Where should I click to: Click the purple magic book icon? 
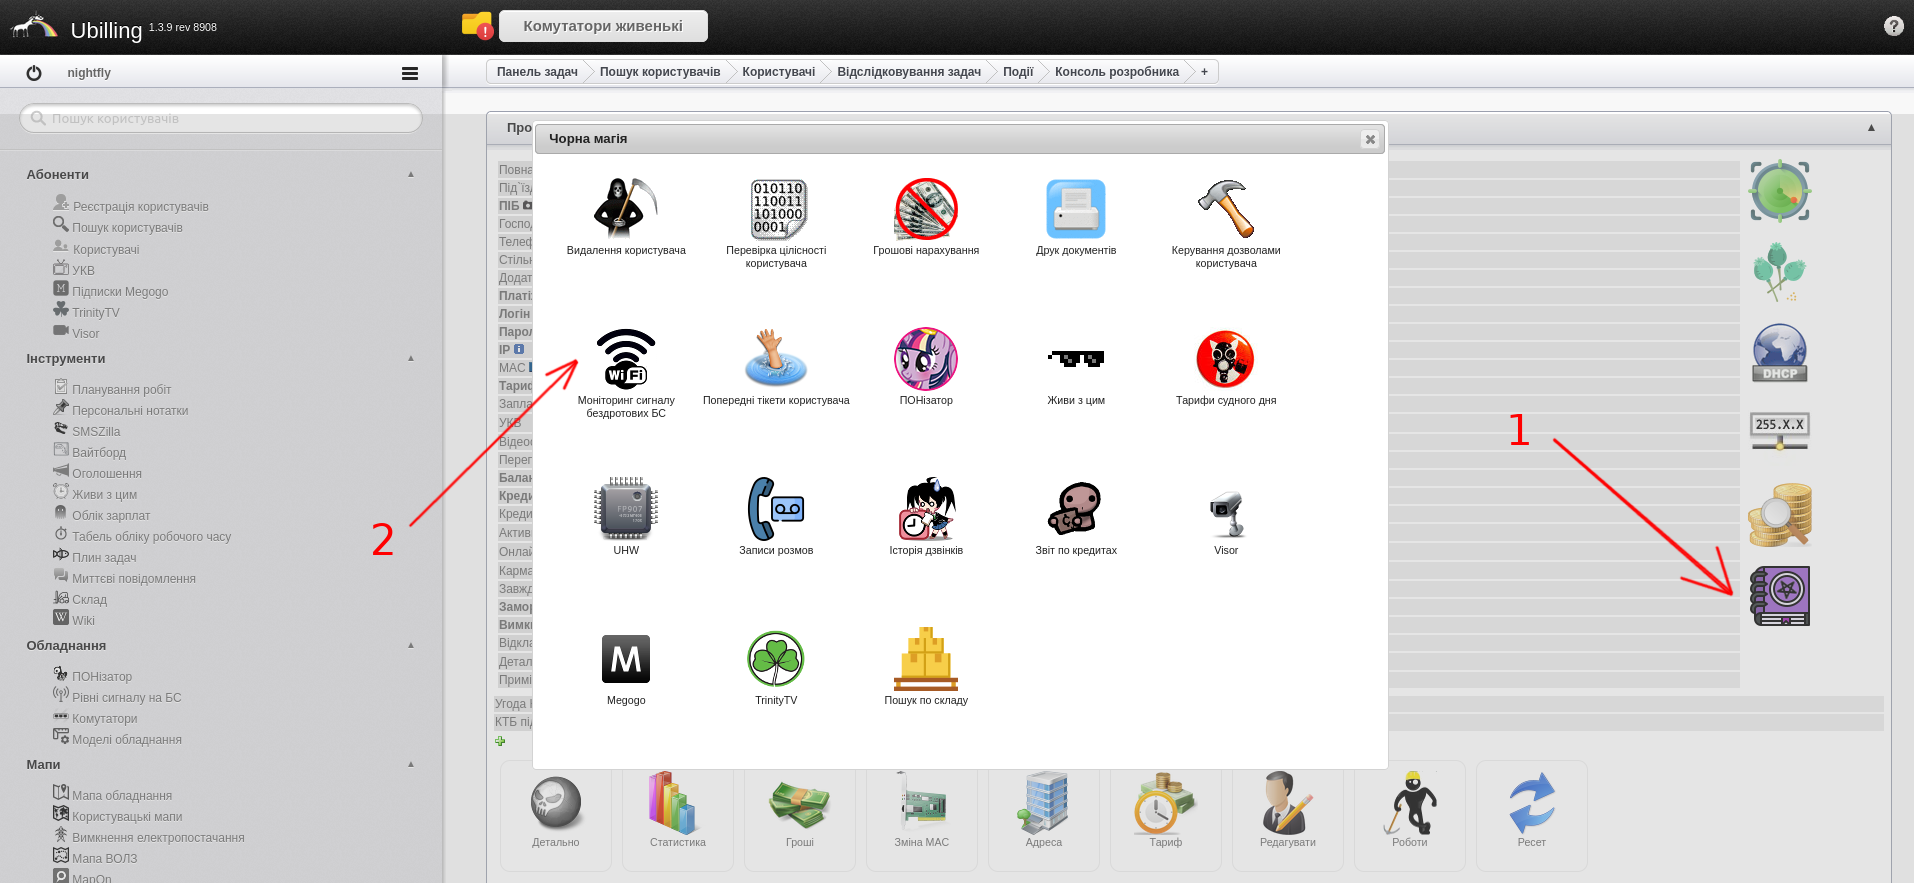click(x=1780, y=596)
